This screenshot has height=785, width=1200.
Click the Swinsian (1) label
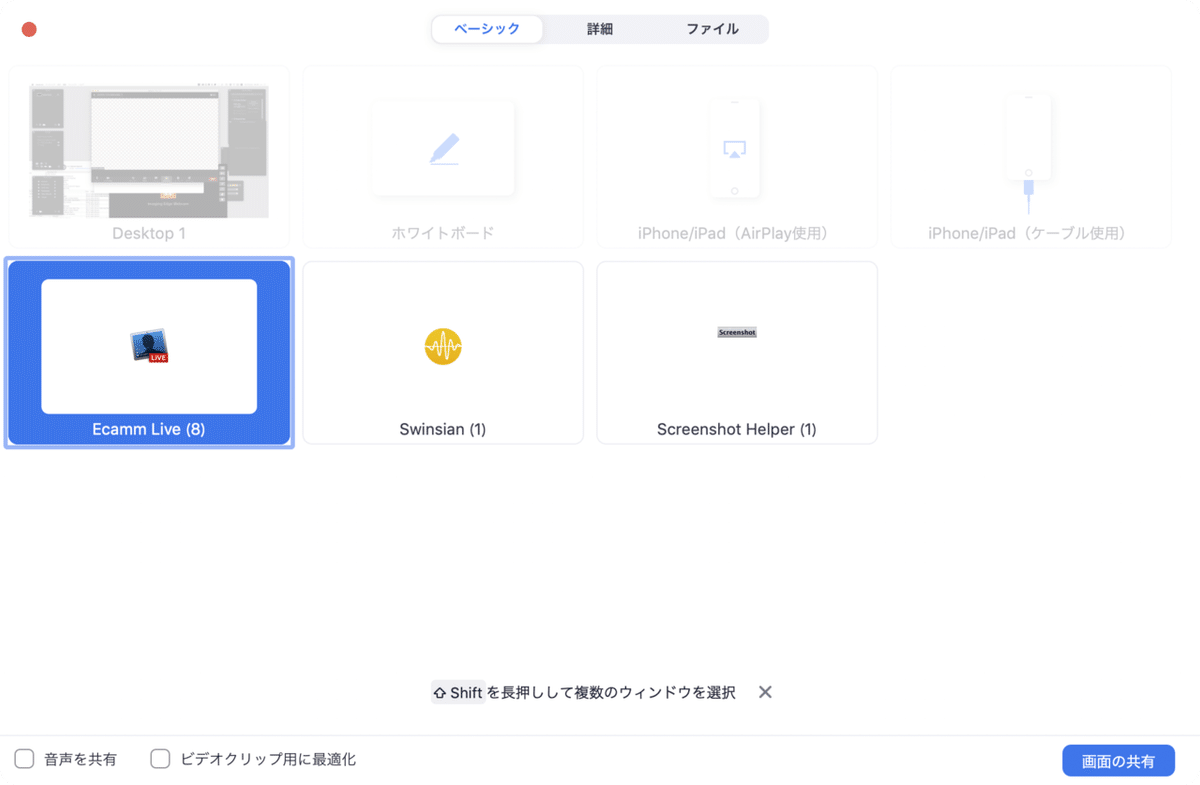click(443, 429)
